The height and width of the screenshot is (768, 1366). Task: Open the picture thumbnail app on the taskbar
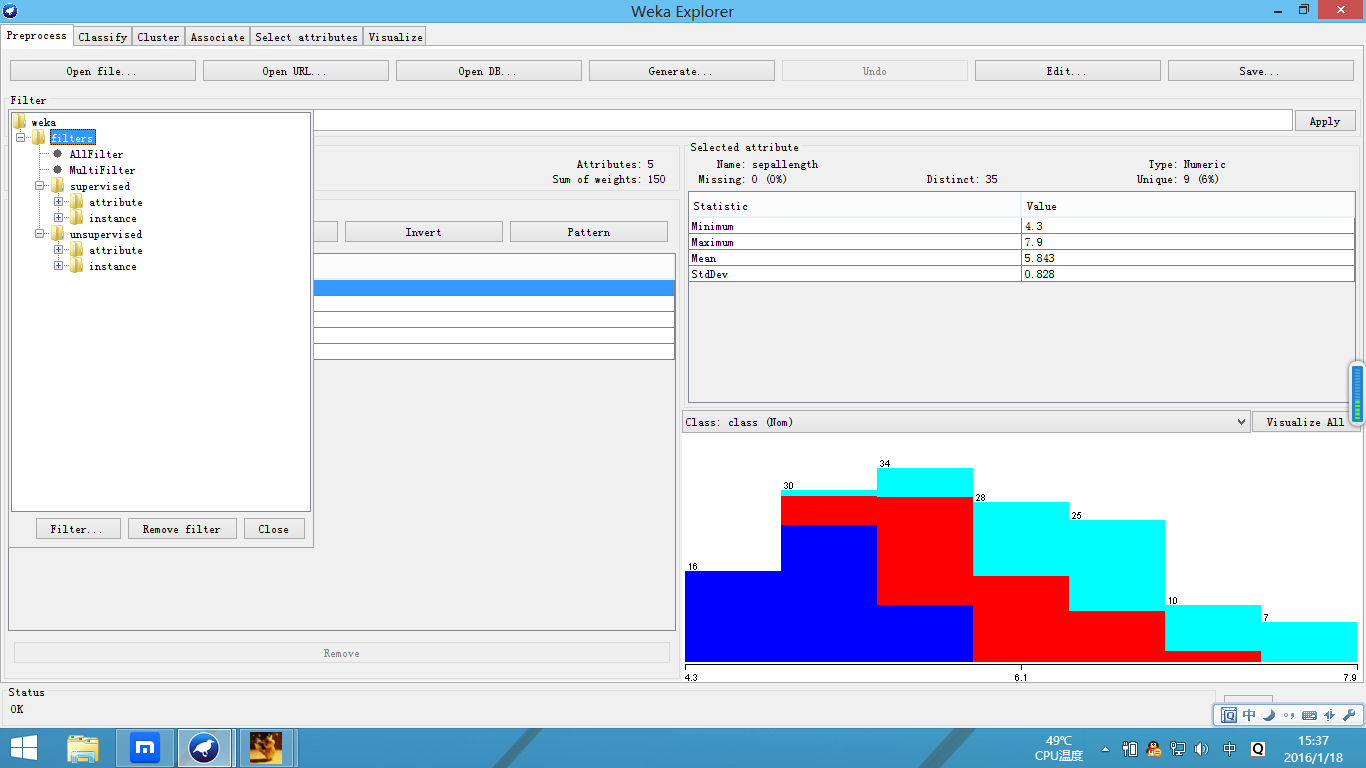[x=265, y=748]
